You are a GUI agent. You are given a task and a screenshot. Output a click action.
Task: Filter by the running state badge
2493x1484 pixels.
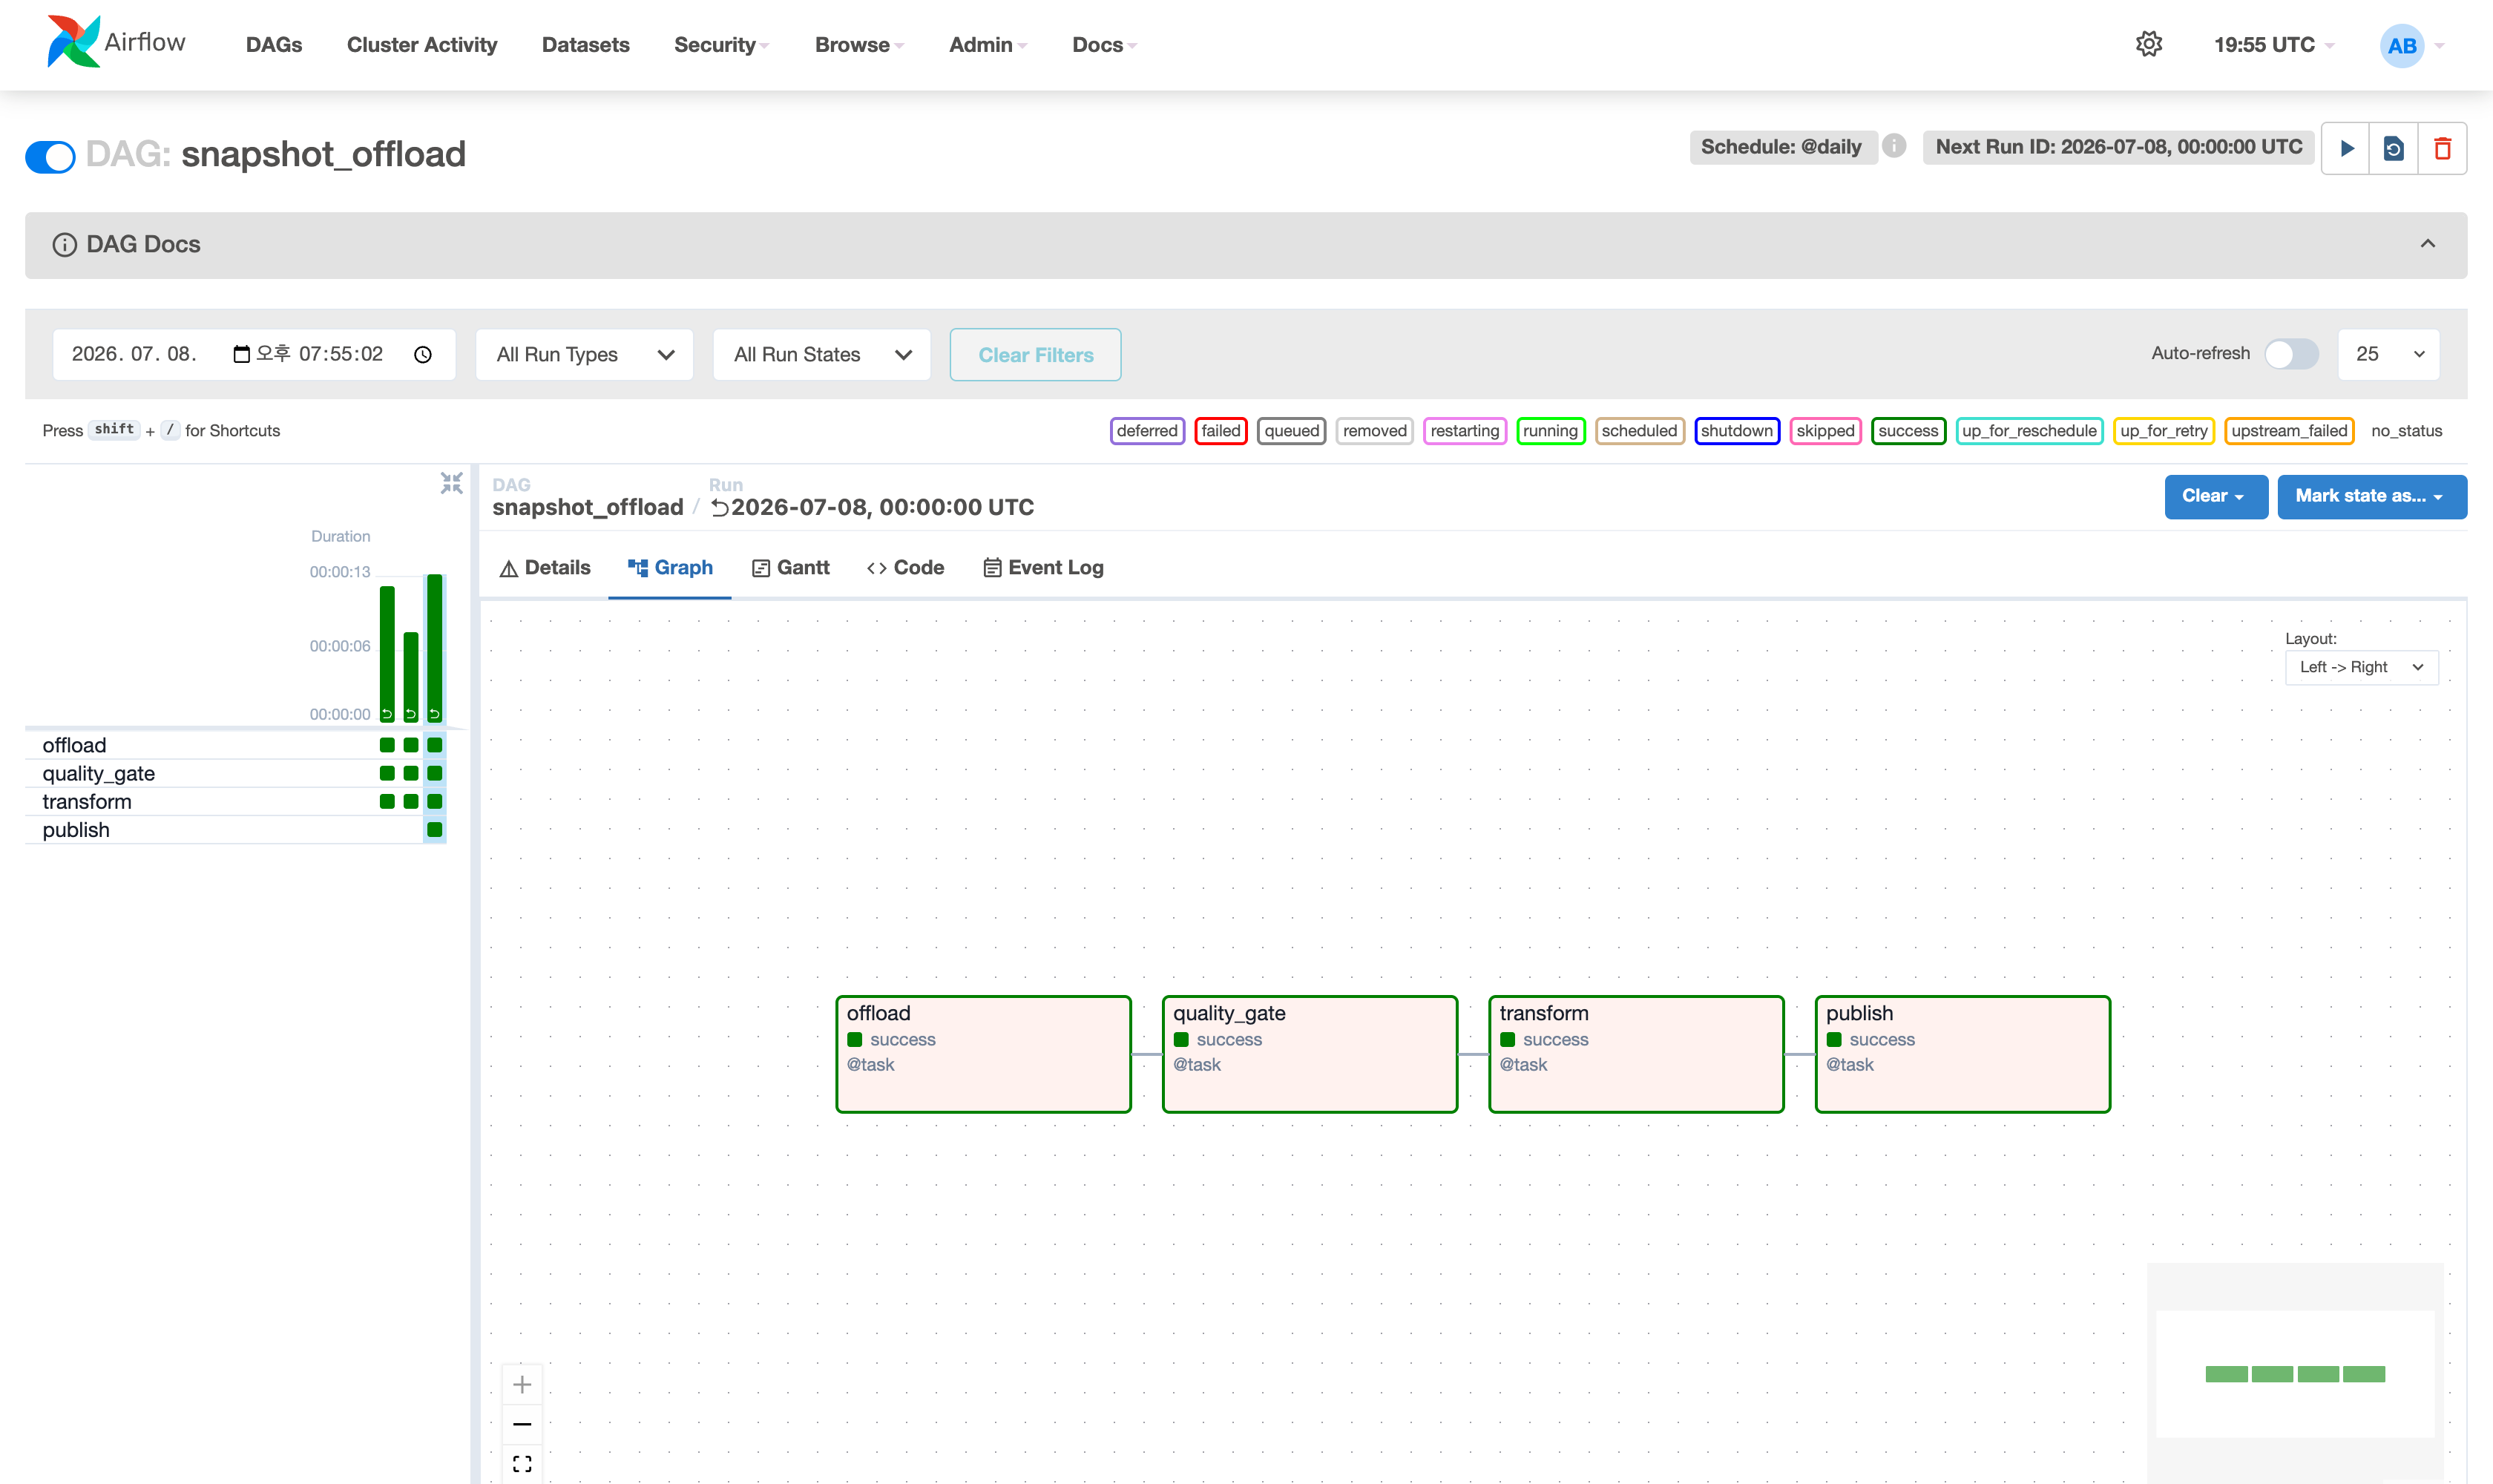pos(1551,431)
